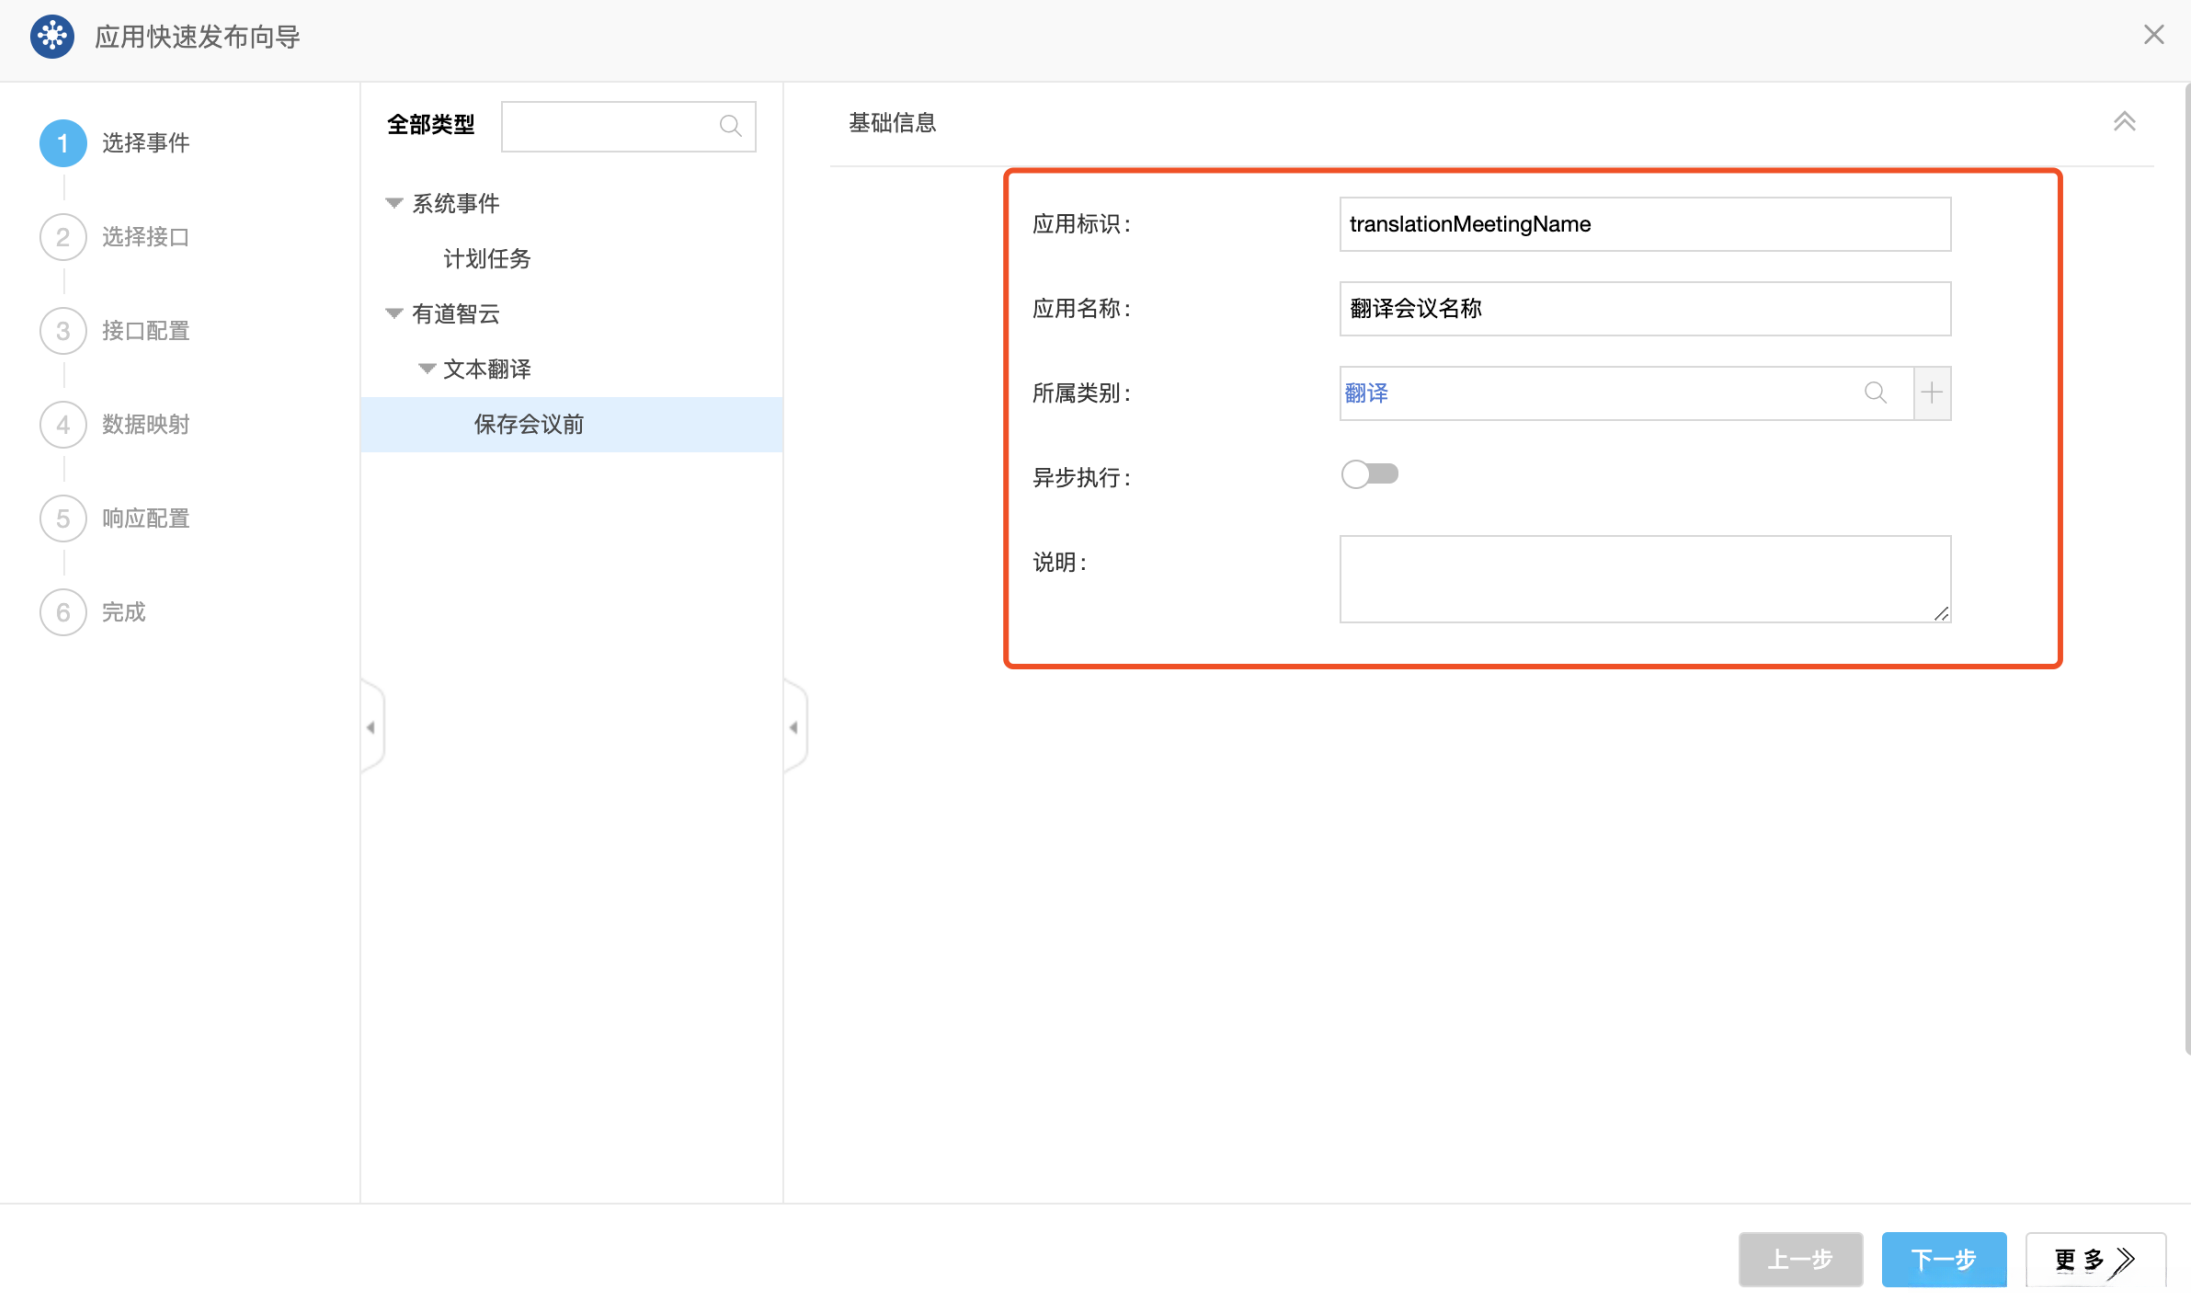The image size is (2191, 1300).
Task: Click plus icon to add category
Action: click(x=1932, y=393)
